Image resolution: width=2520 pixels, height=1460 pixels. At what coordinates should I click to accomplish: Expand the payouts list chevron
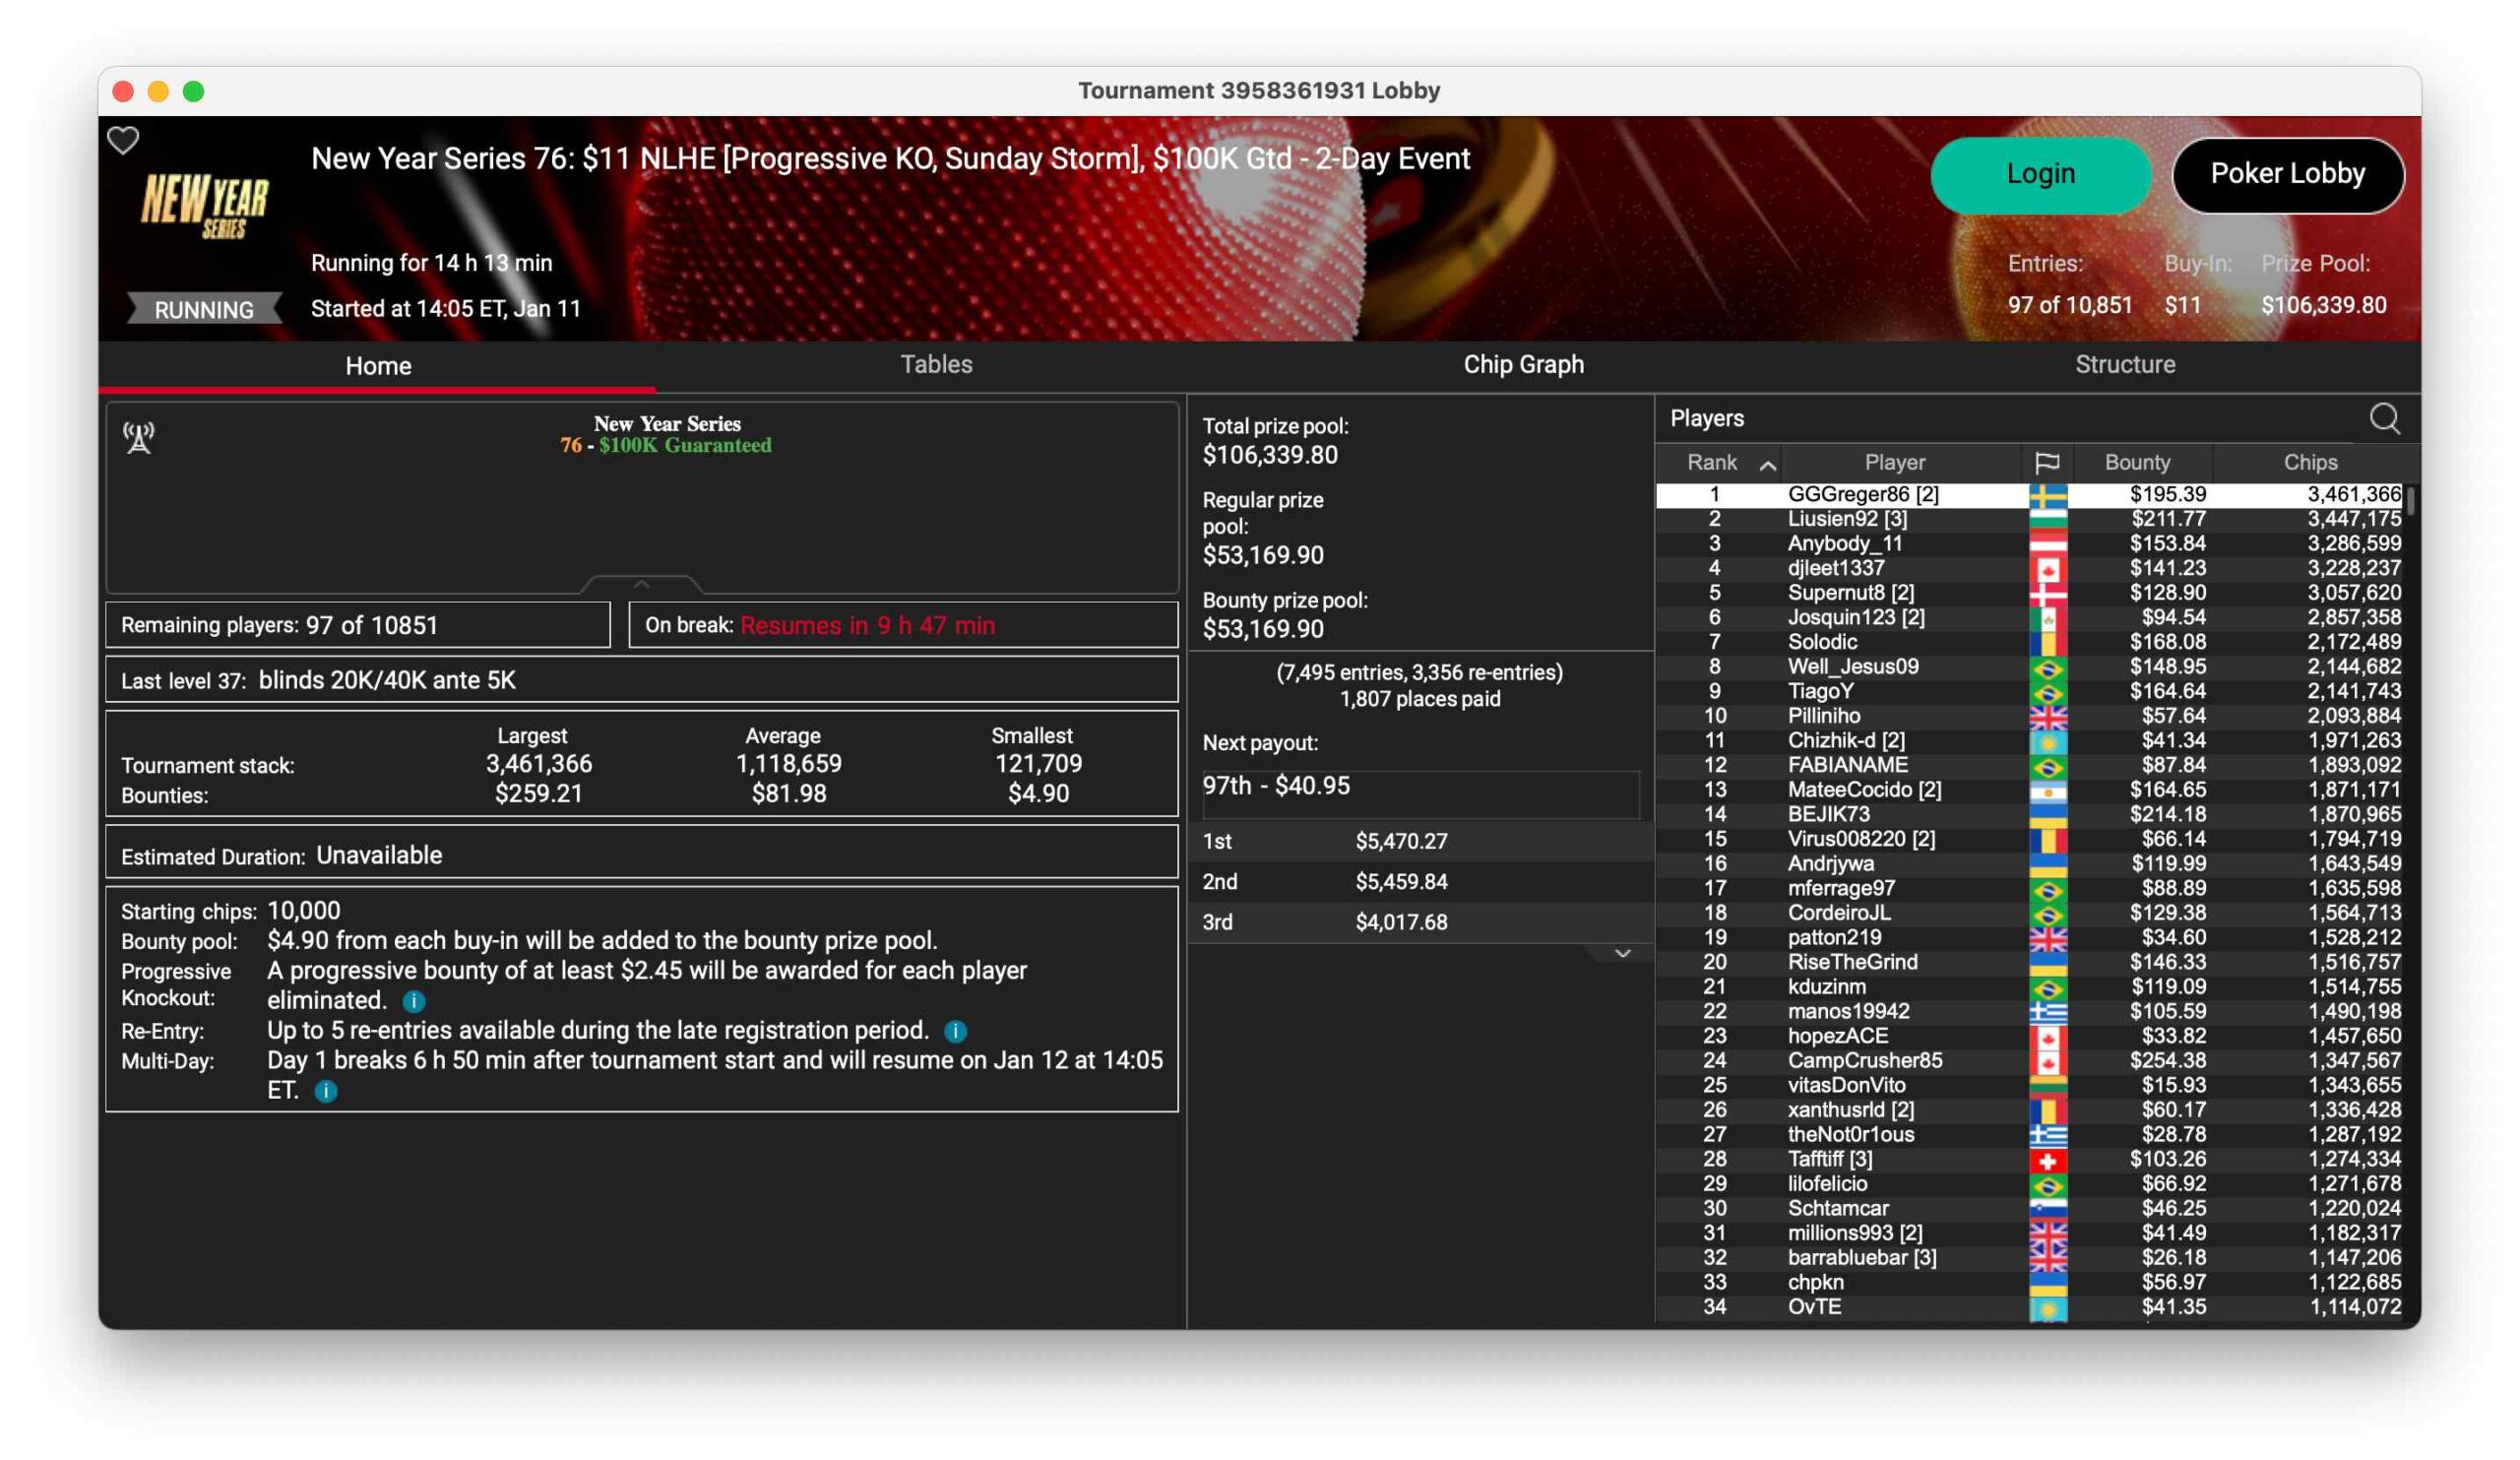1622,954
